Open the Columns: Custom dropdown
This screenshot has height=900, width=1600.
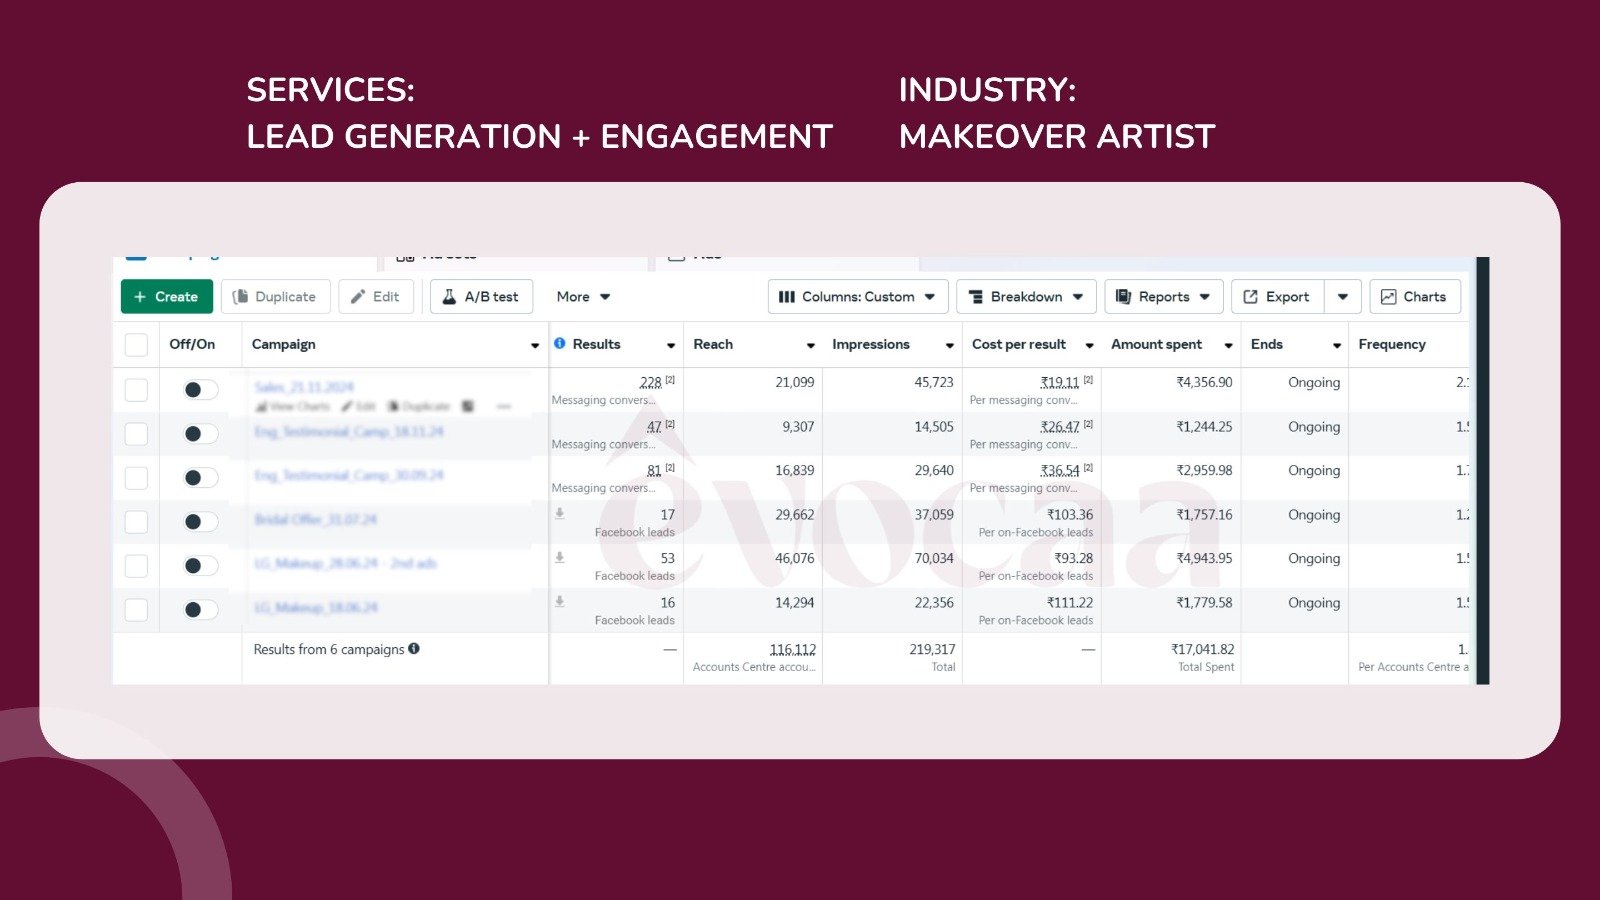pos(857,297)
